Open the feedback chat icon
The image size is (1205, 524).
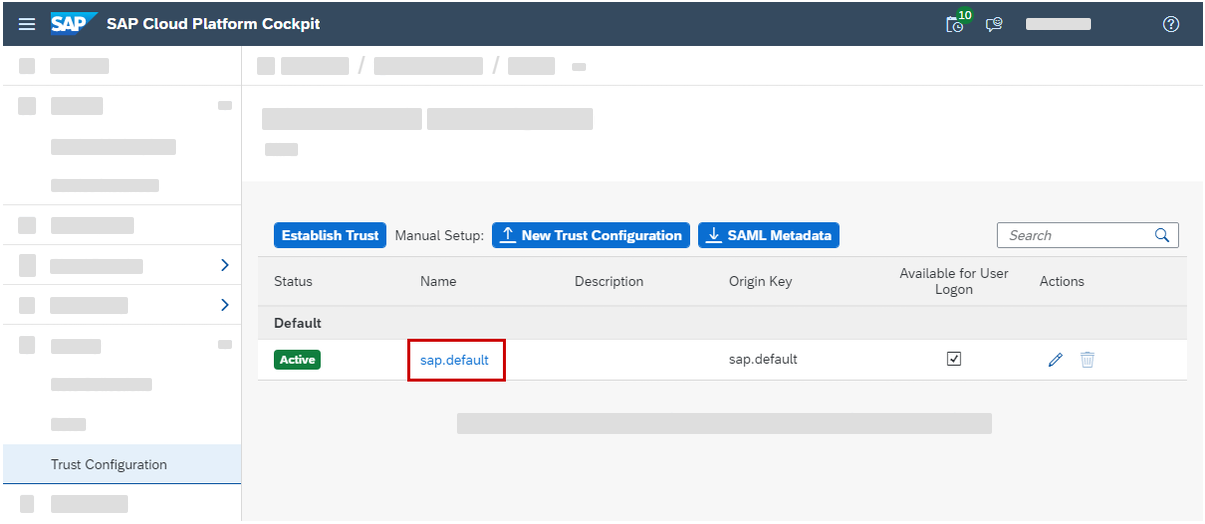pos(994,24)
